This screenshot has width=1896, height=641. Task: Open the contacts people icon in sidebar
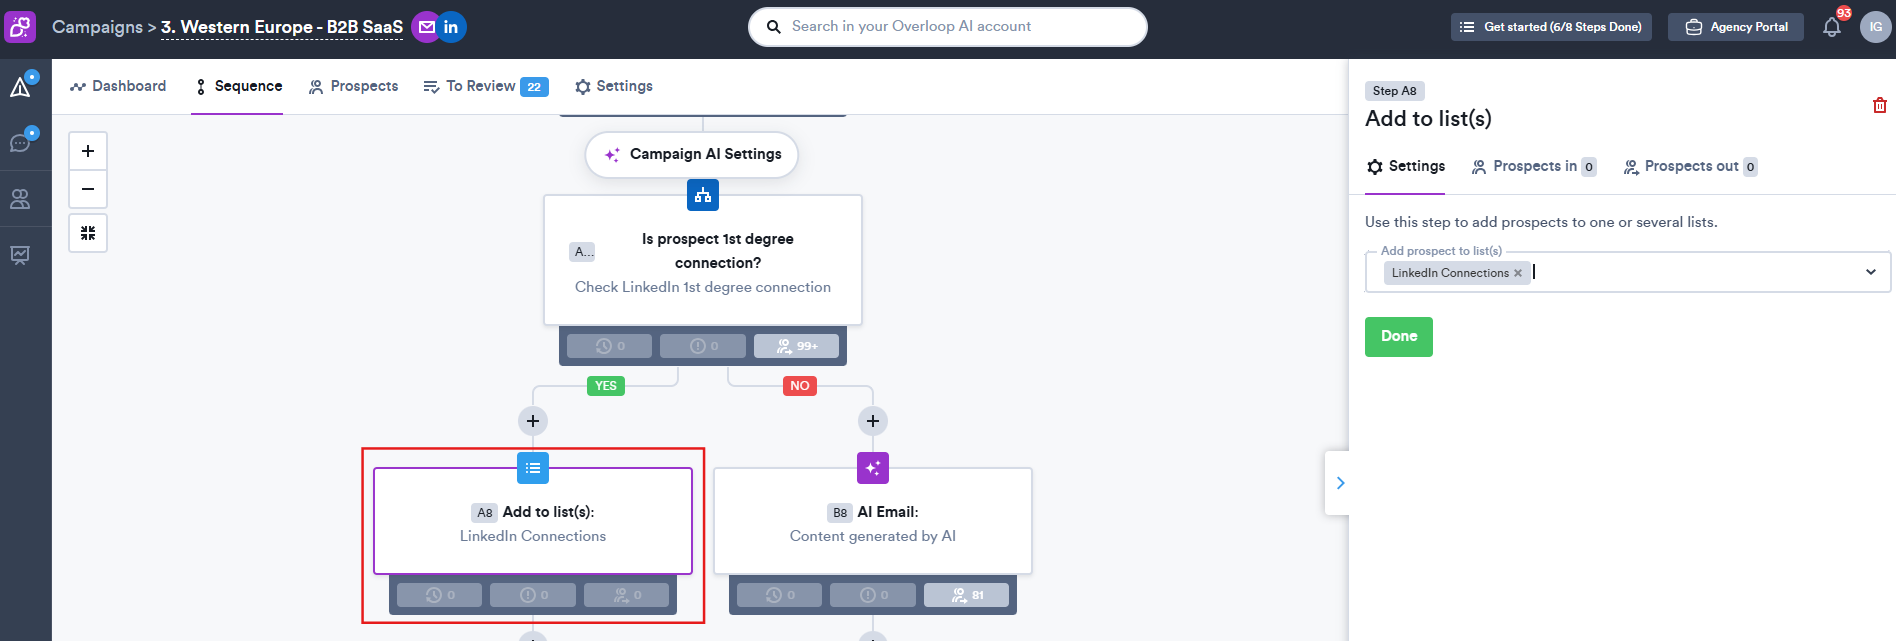[20, 199]
